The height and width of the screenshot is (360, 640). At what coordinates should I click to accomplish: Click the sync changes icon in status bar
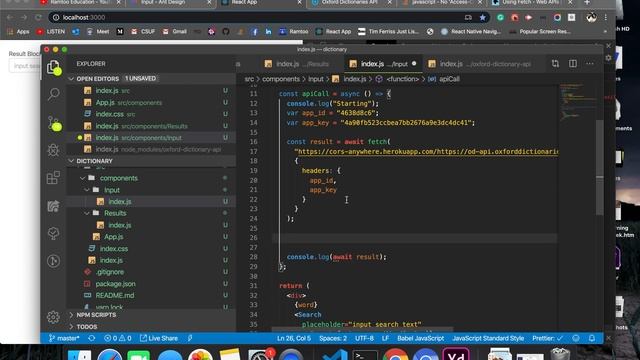tap(92, 338)
